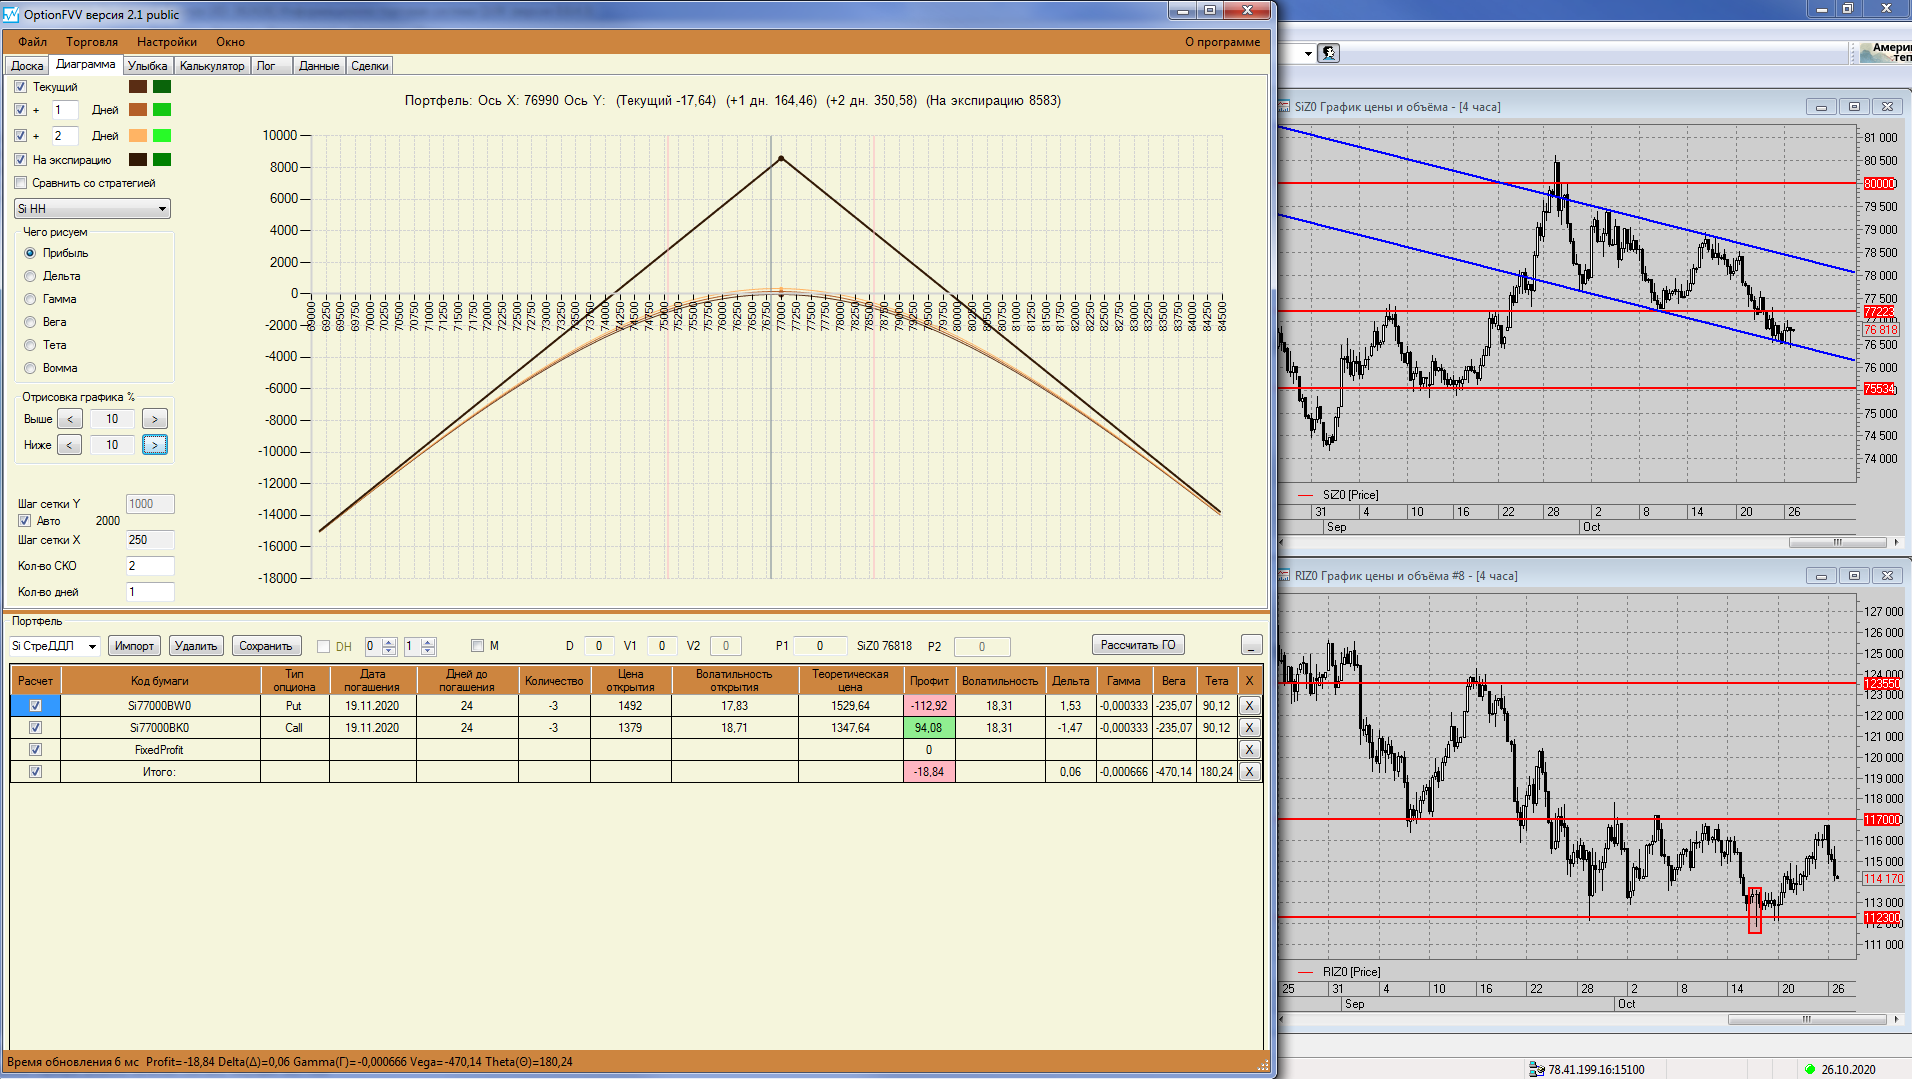Click brown swatch for +1 Дней
Viewport: 1912px width, 1079px height.
click(x=138, y=110)
